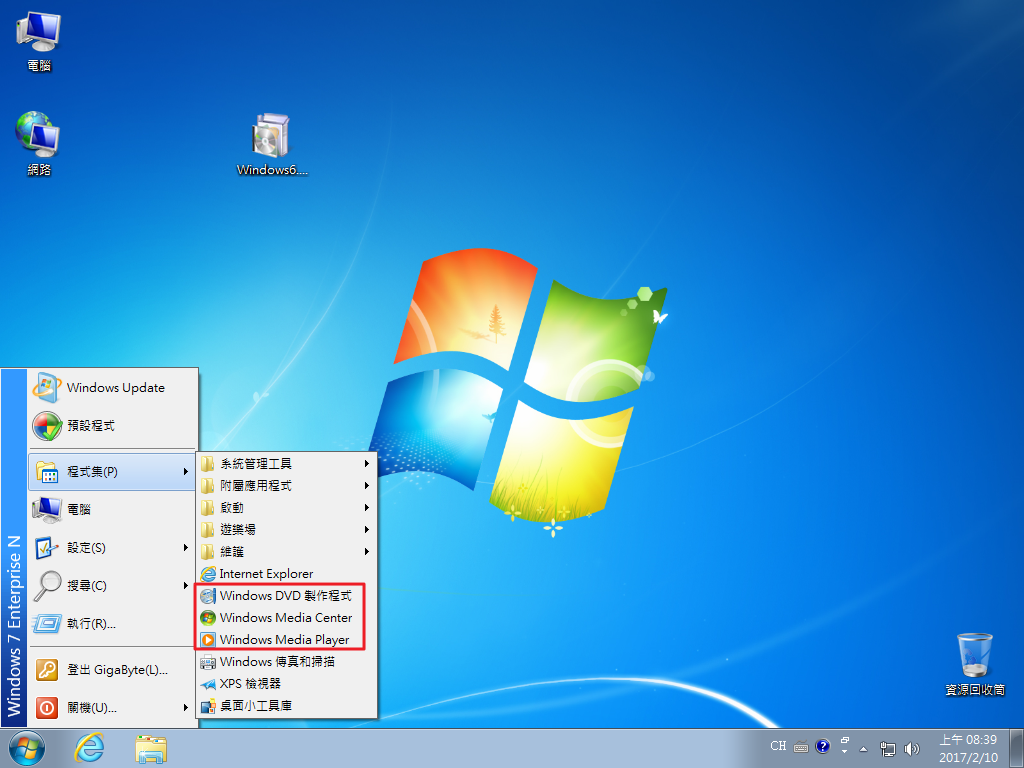Screen dimensions: 1024x768
Task: Expand the 遊樂場 games folder
Action: click(238, 530)
